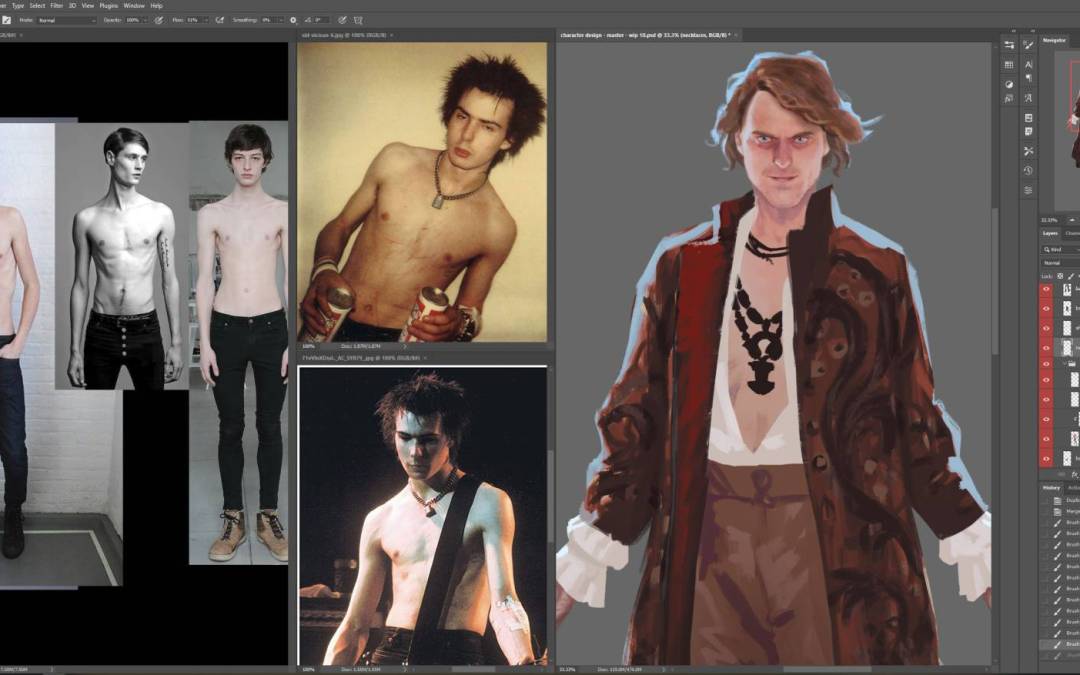Open the History clock panel icon
This screenshot has height=675, width=1080.
click(1029, 171)
